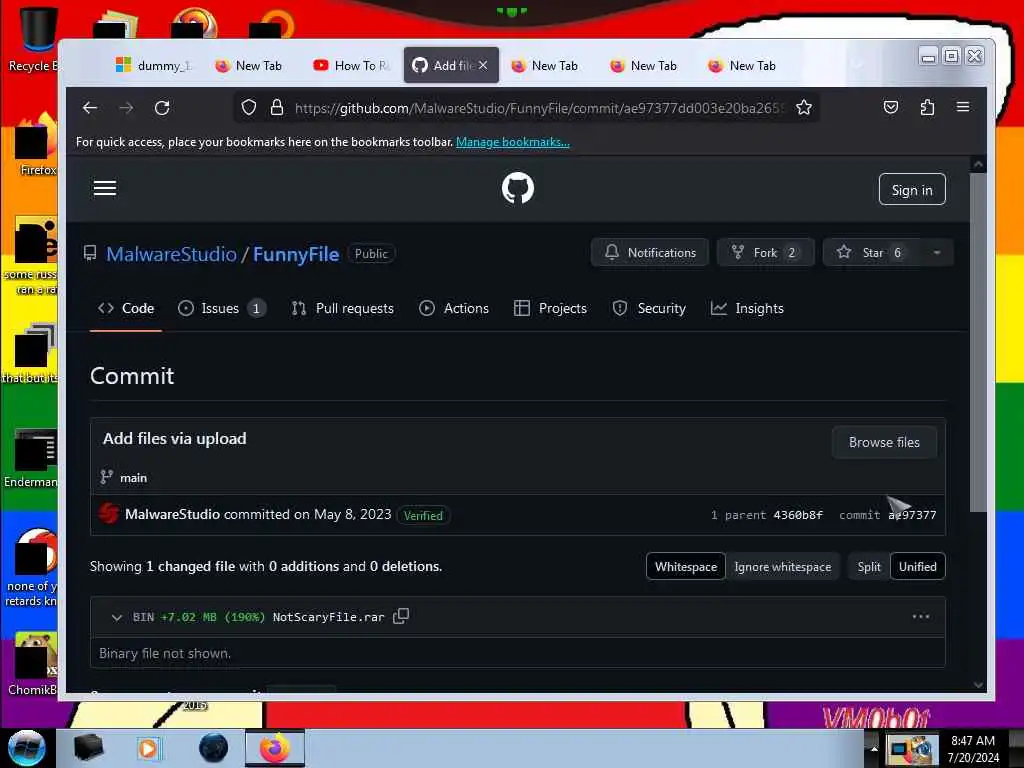Click the main branch link
This screenshot has width=1024, height=768.
point(133,478)
